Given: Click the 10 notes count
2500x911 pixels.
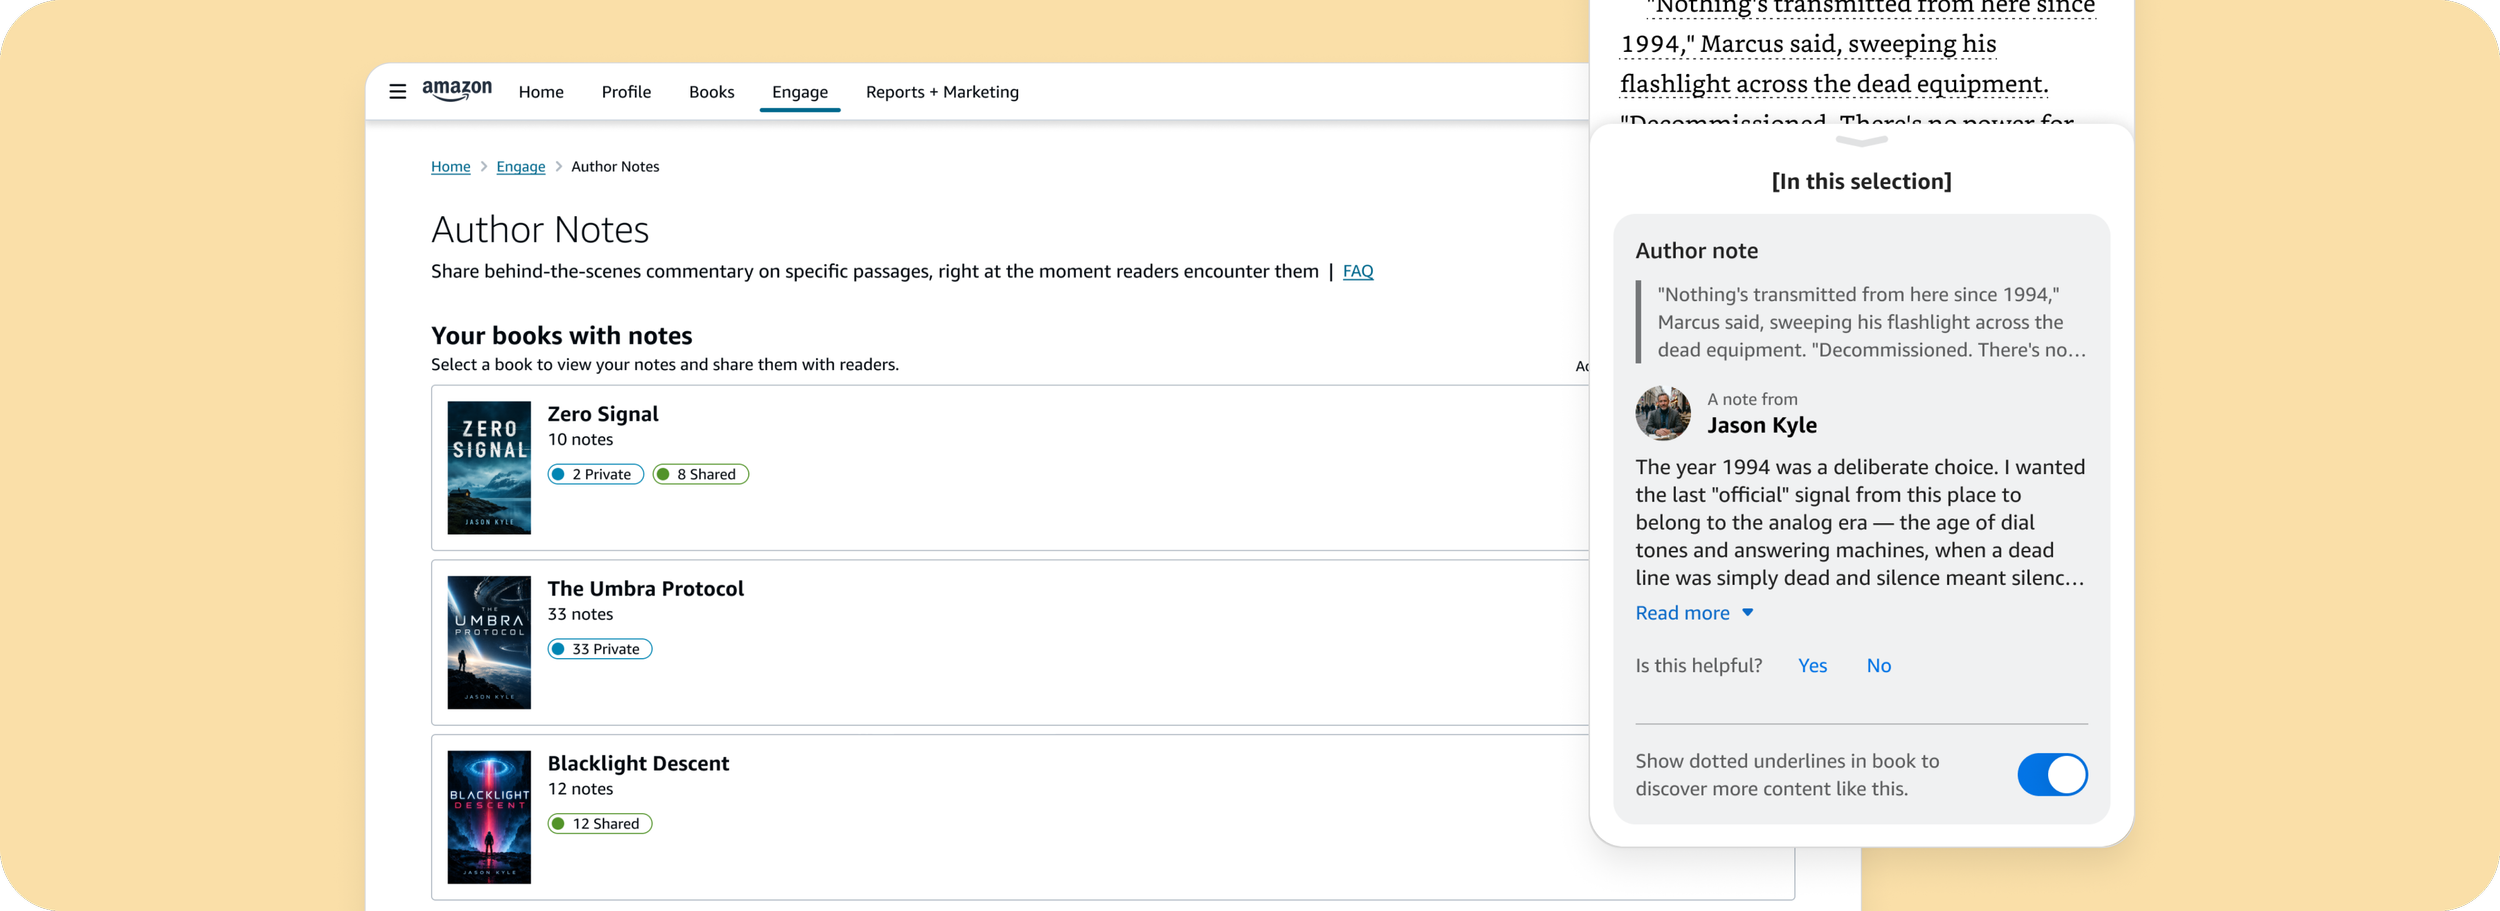Looking at the screenshot, I should coord(580,440).
